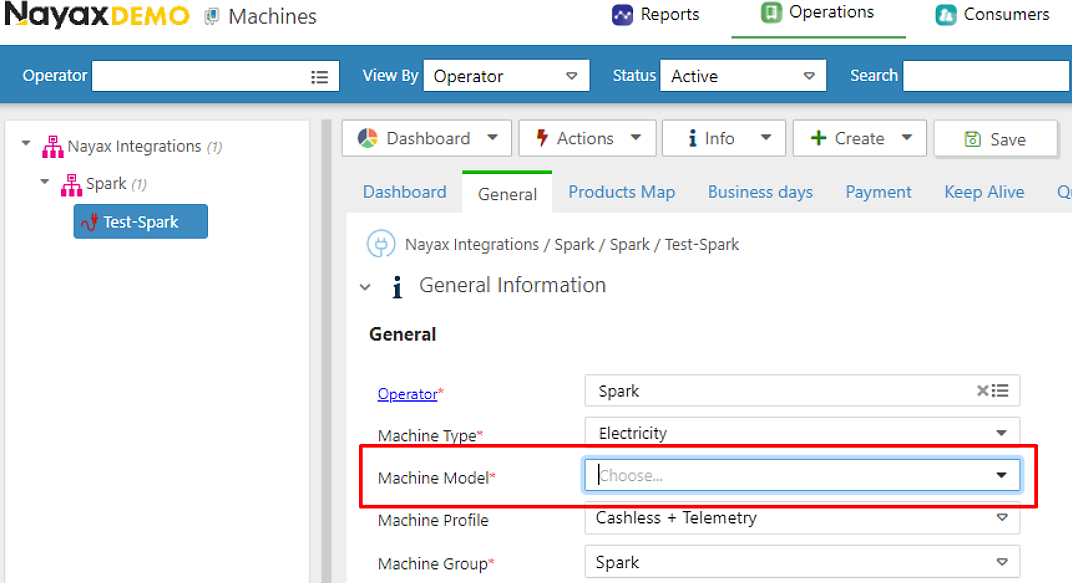The height and width of the screenshot is (583, 1072).
Task: Click the Actions lightning bolt icon
Action: pos(542,138)
